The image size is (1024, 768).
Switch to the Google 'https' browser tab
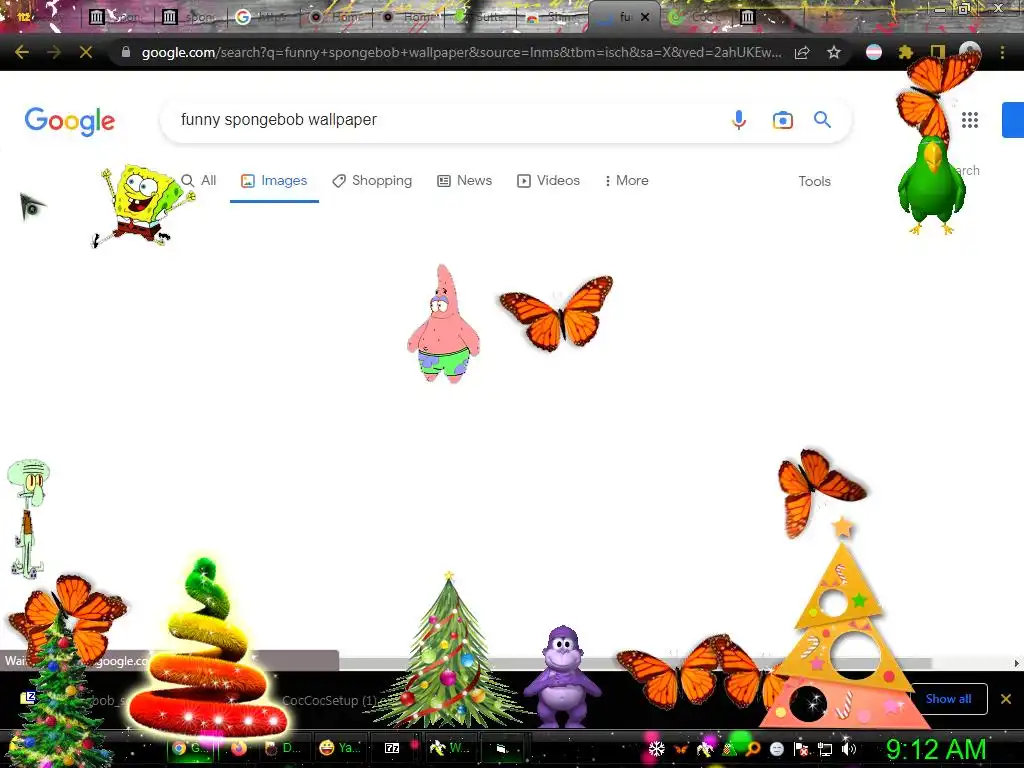(263, 17)
